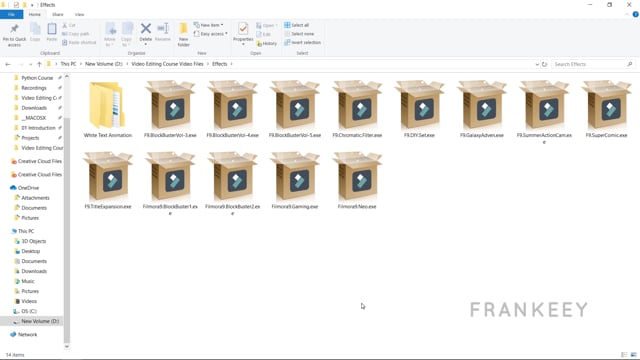This screenshot has width=640, height=360.
Task: Open the Easy access dropdown
Action: tap(211, 34)
